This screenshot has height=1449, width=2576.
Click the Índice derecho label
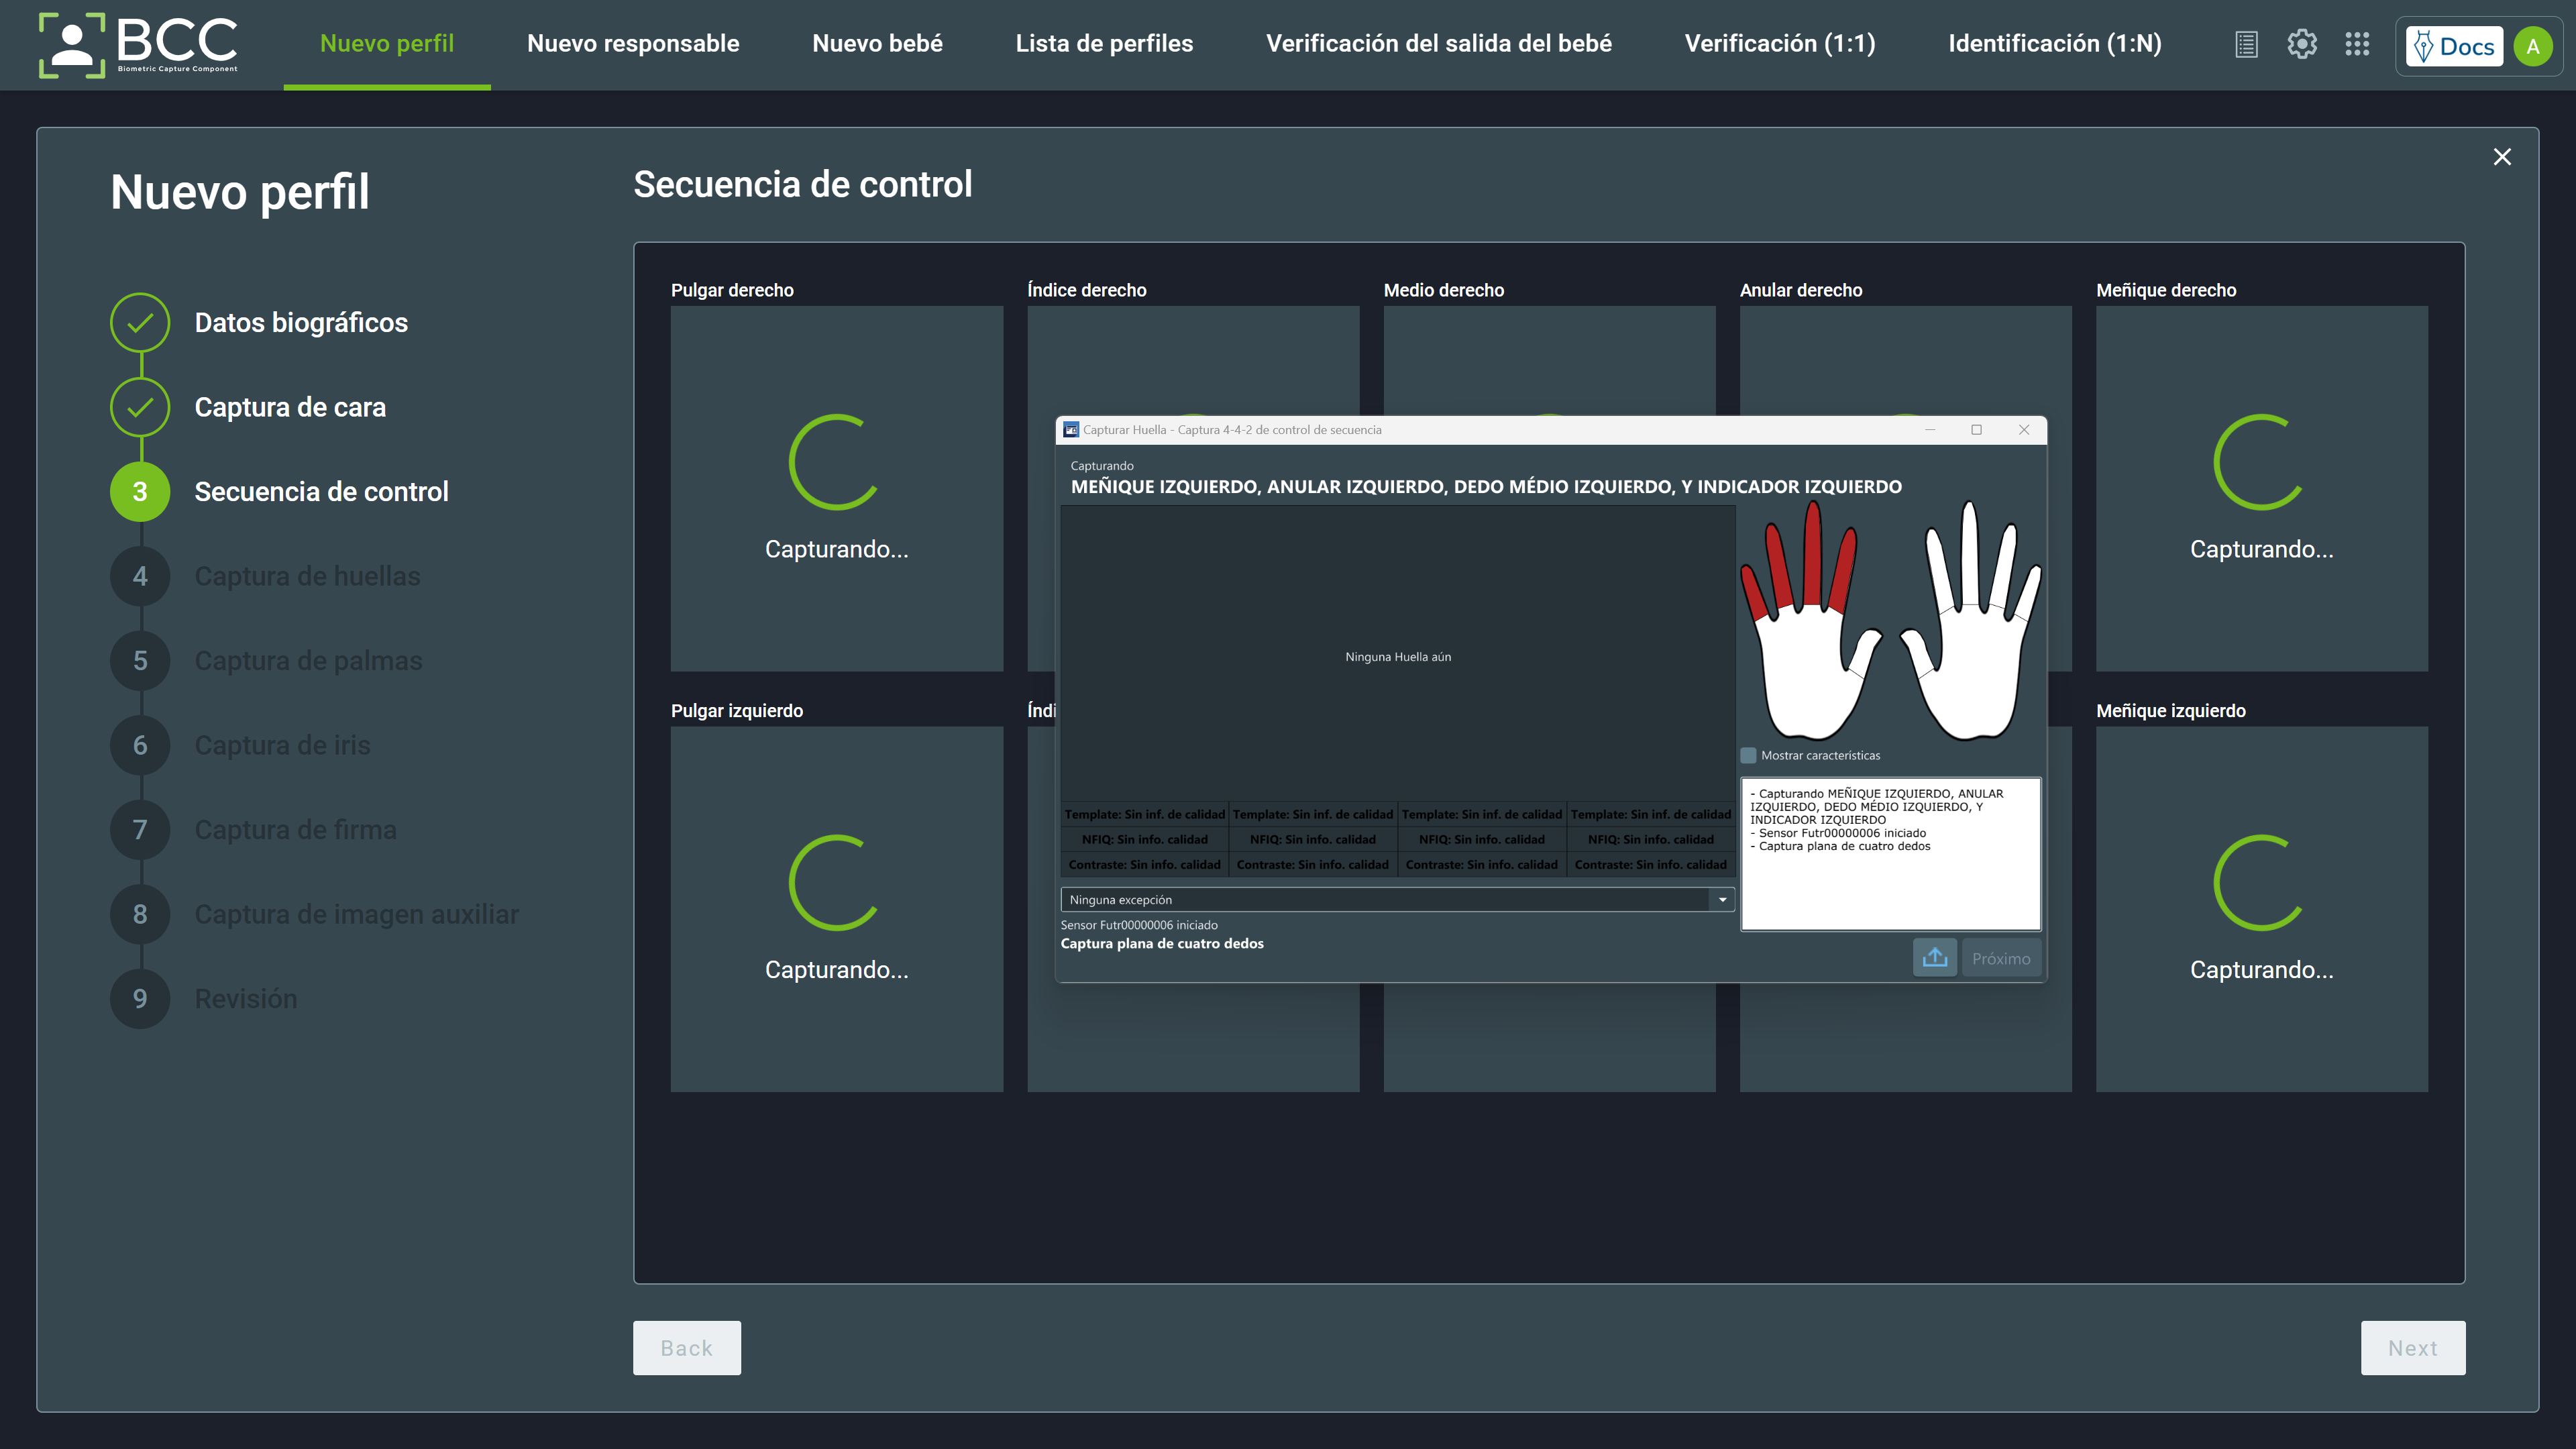(x=1087, y=290)
